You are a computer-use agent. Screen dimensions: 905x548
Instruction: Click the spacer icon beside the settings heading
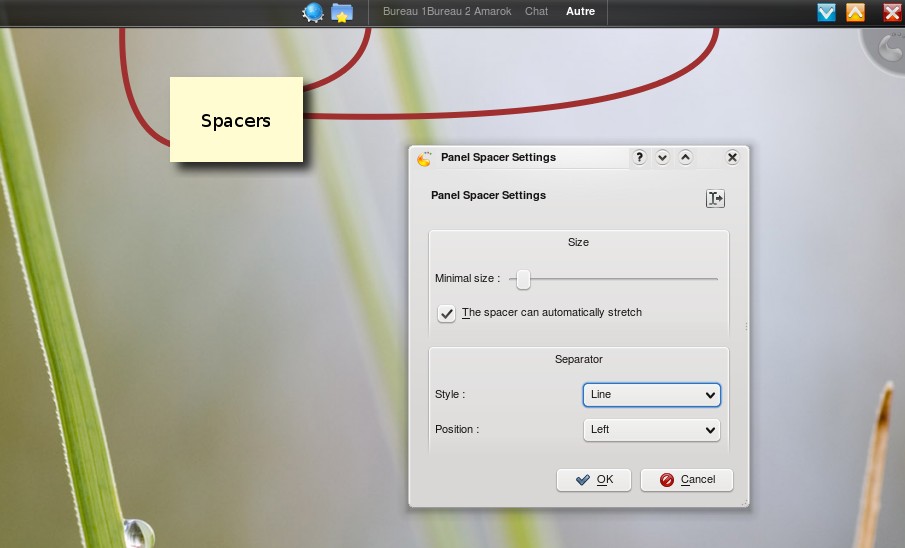point(715,199)
